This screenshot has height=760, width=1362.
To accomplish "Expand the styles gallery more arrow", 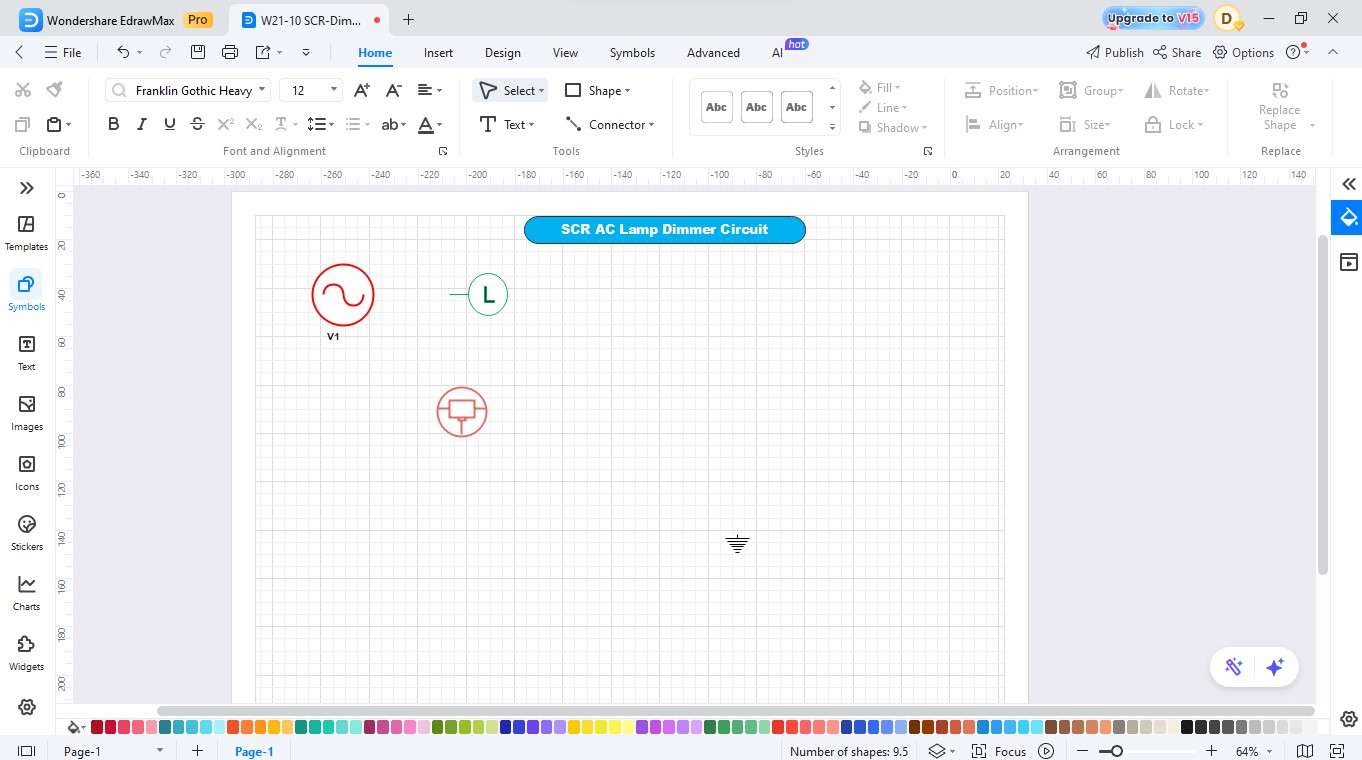I will [x=832, y=127].
